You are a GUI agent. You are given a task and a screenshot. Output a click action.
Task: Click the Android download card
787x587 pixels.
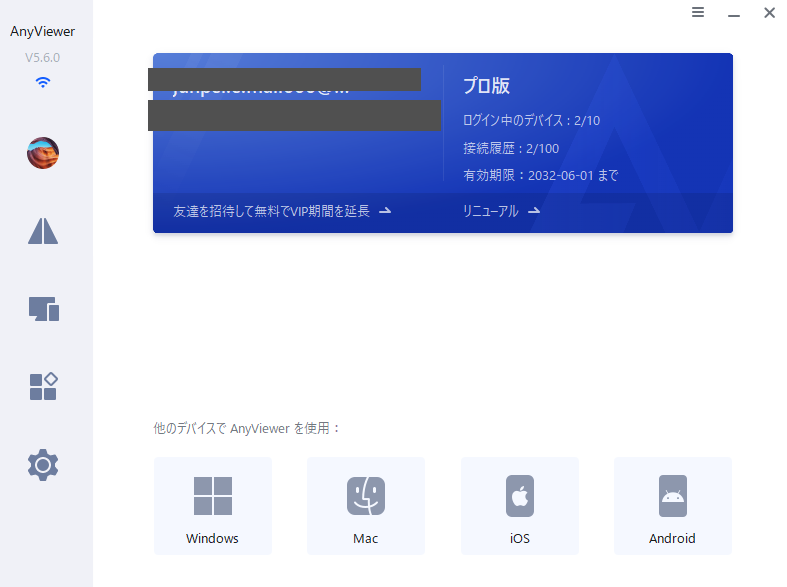click(673, 506)
